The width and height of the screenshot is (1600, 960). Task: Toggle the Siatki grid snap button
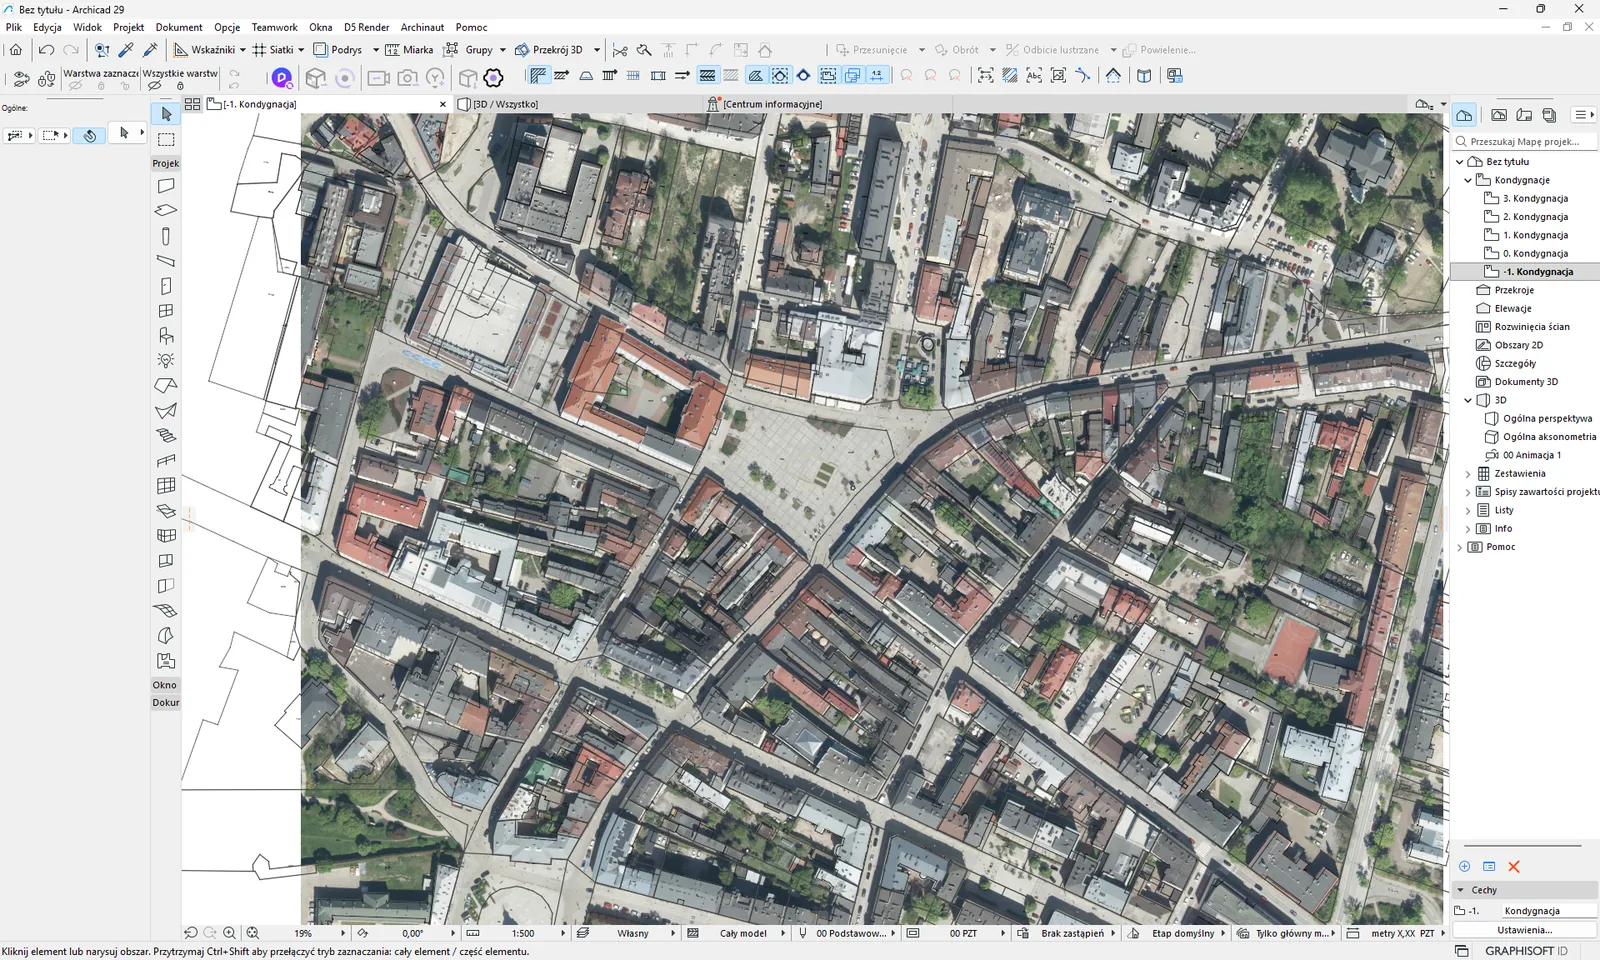pos(273,49)
